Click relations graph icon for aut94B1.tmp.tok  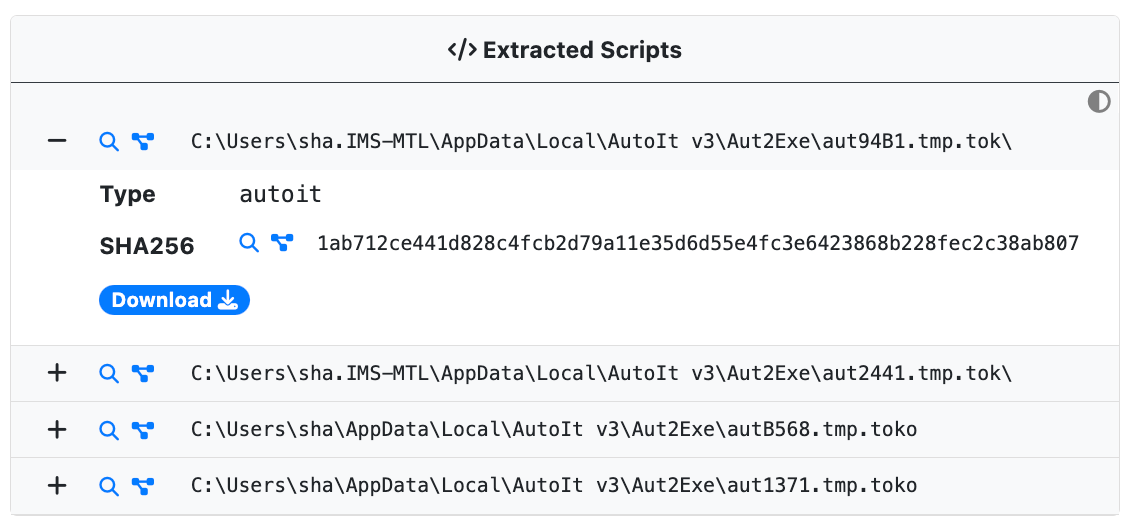(x=143, y=142)
